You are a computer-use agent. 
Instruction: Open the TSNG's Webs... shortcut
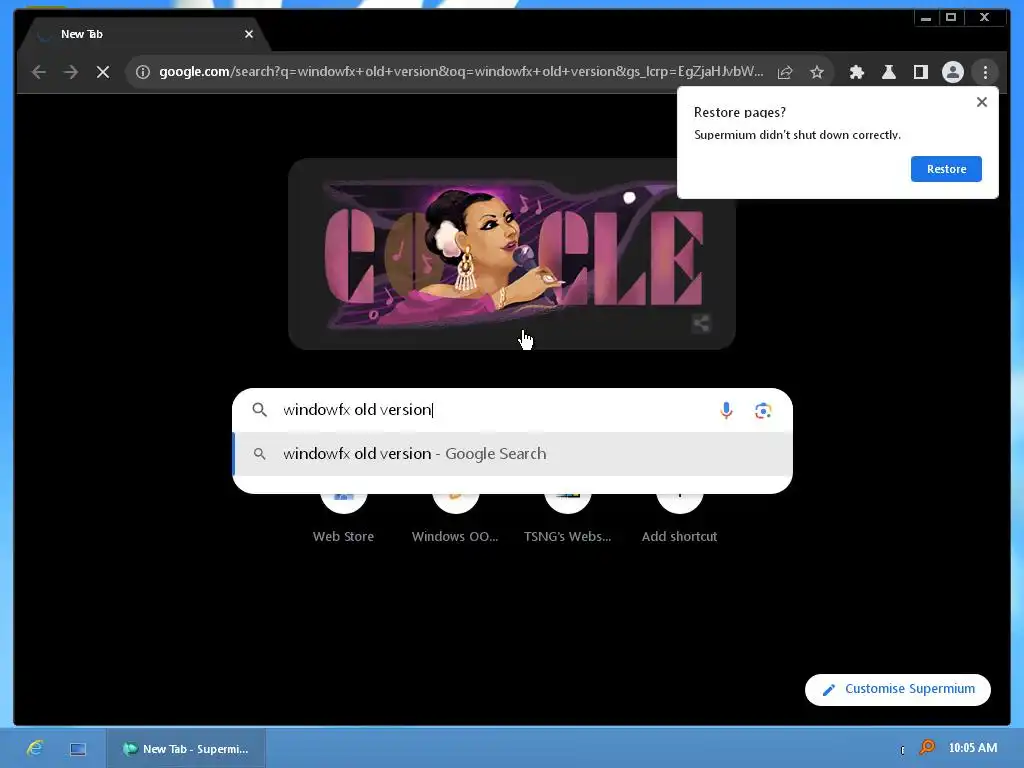click(x=568, y=517)
